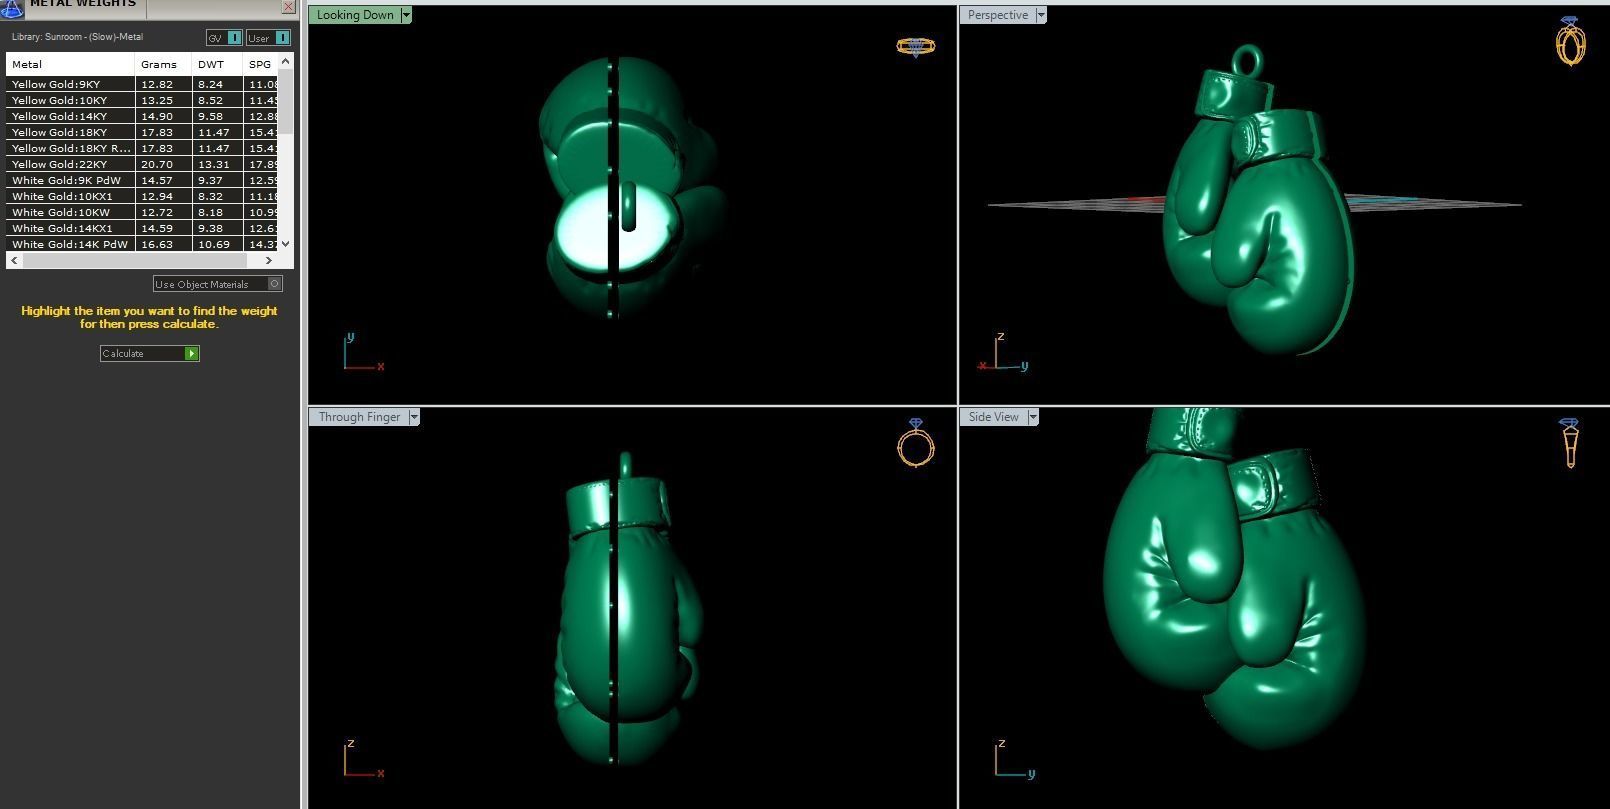
Task: Toggle the GV library switch
Action: (x=224, y=38)
